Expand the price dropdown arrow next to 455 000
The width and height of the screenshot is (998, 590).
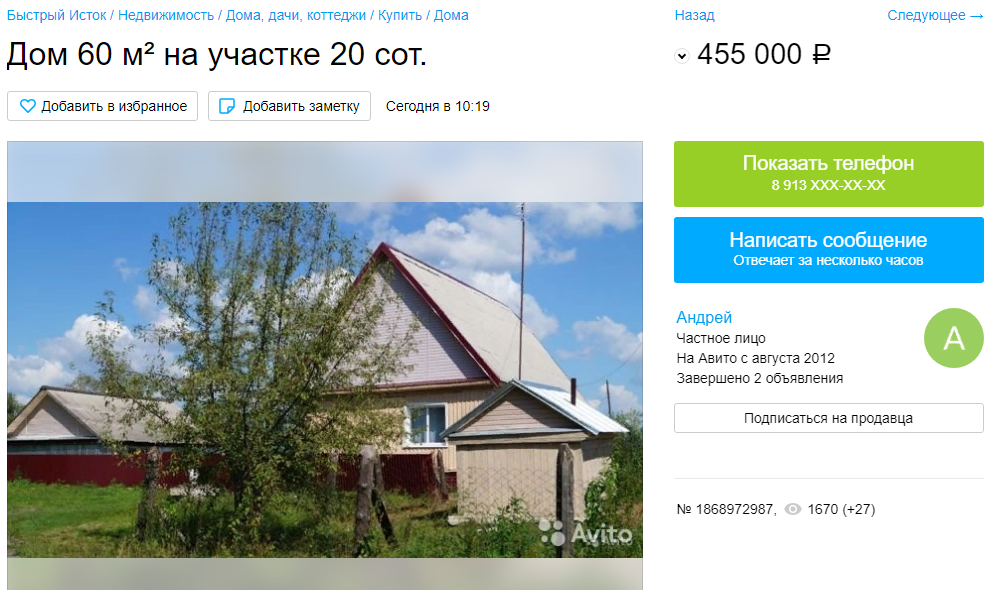(x=682, y=56)
